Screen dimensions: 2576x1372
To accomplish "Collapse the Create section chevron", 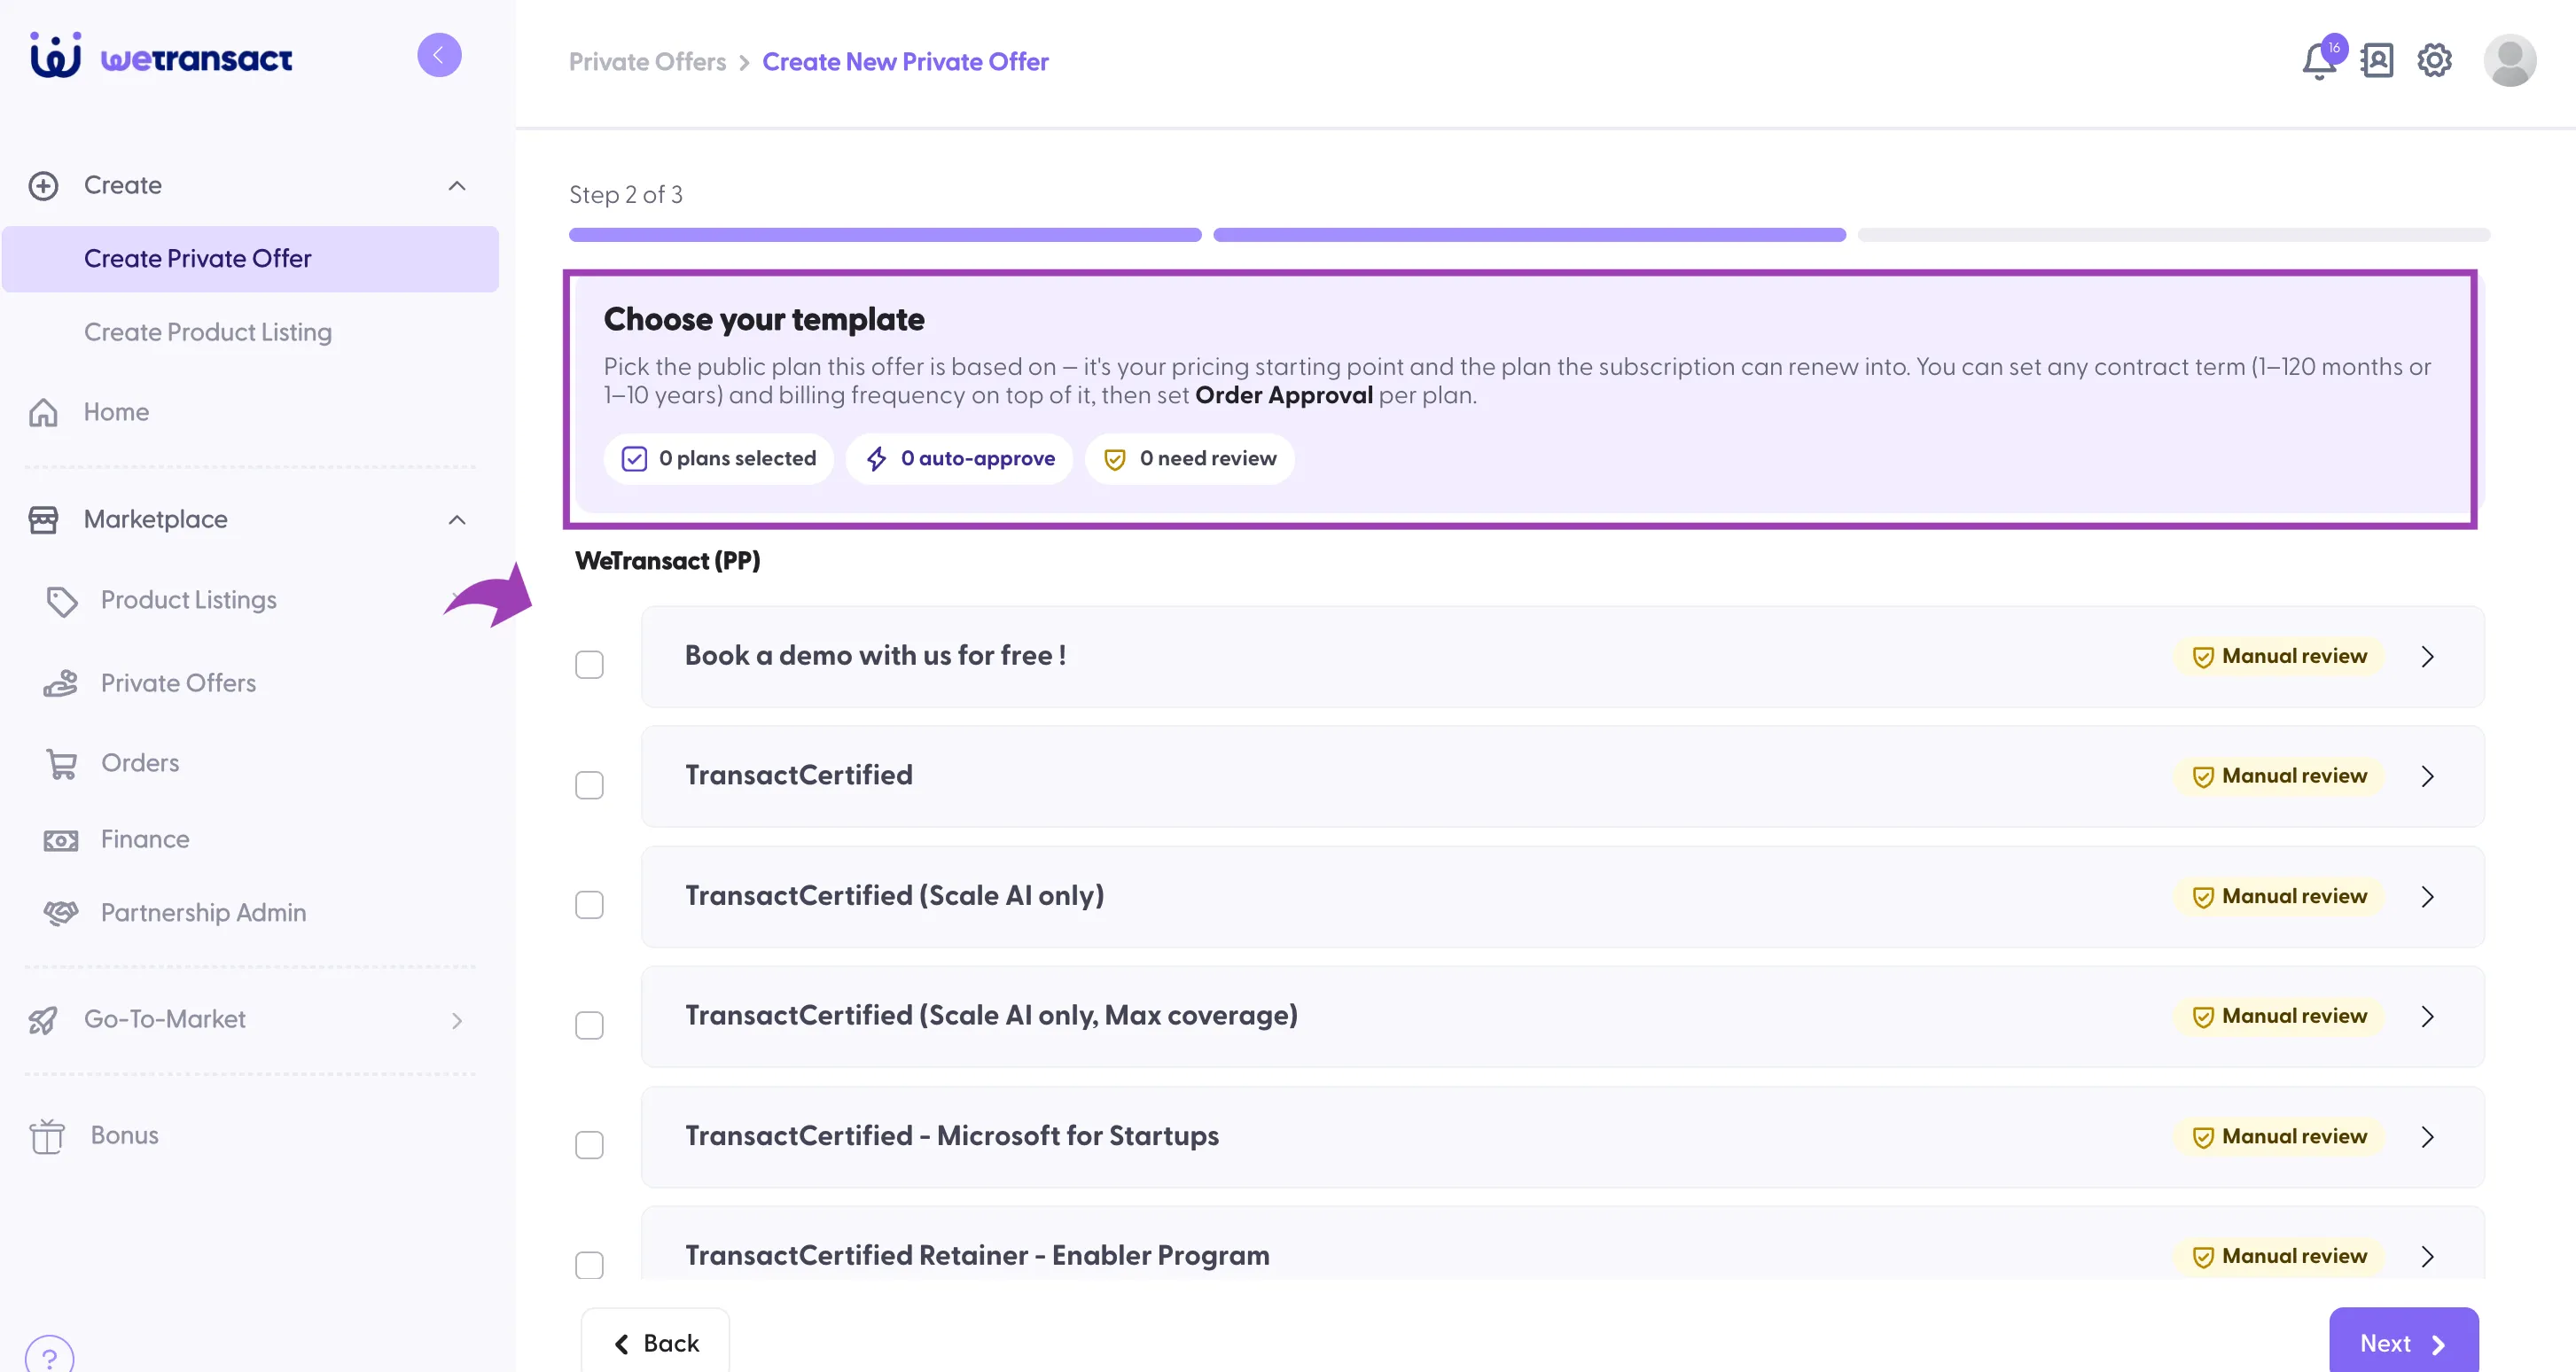I will 457,186.
